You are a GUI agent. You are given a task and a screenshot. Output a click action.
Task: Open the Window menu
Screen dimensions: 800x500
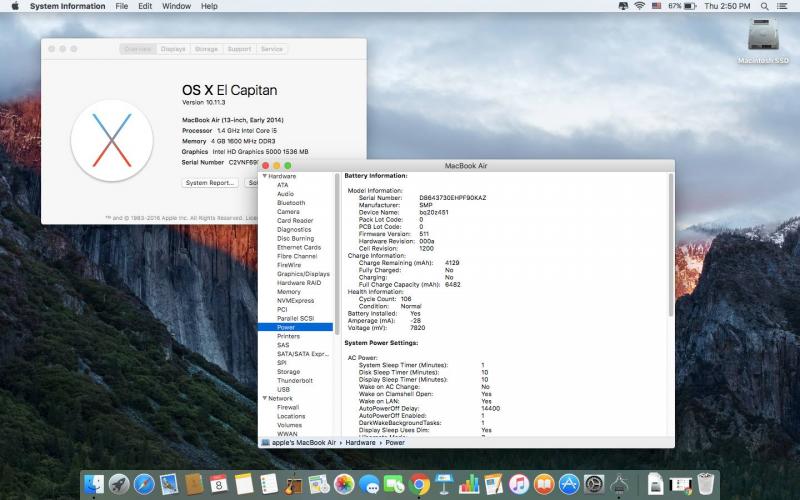(176, 6)
